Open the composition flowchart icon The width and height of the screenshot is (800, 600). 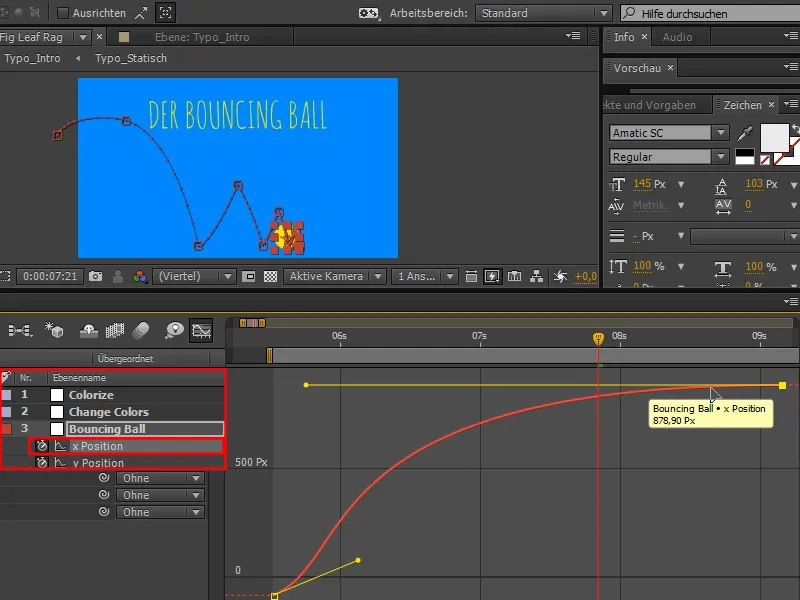click(536, 277)
